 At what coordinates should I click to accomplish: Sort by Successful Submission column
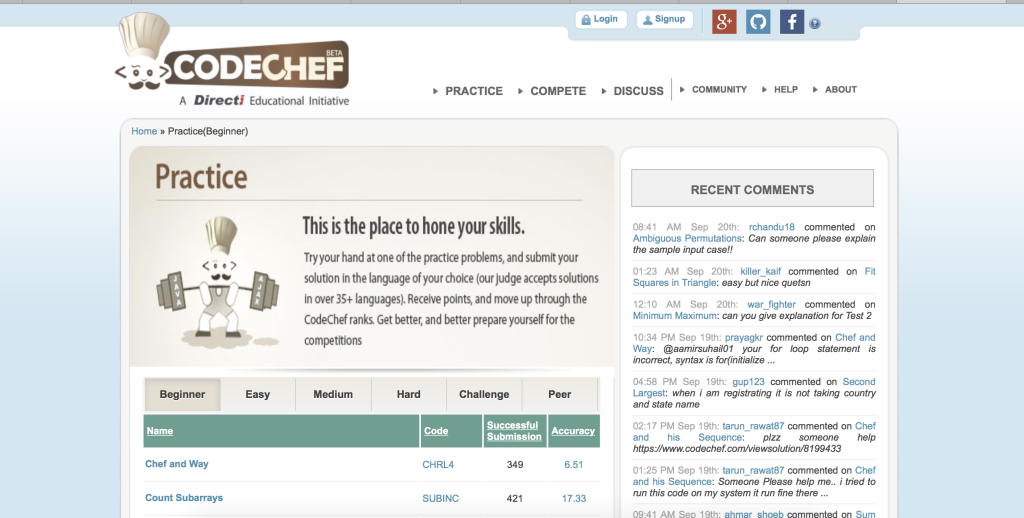click(x=514, y=431)
